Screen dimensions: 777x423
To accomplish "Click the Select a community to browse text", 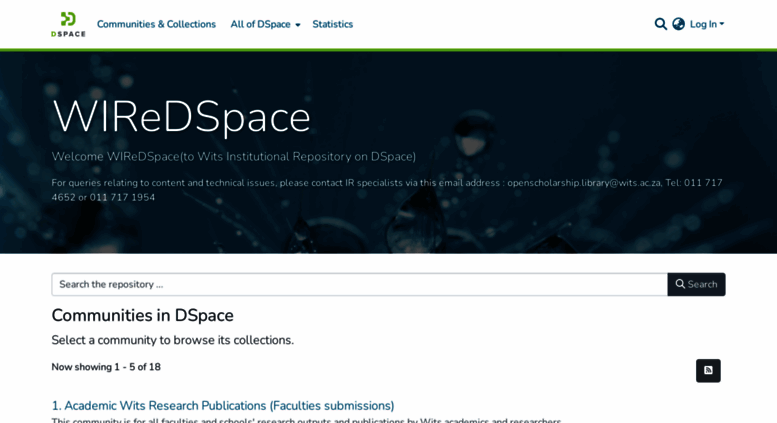I will click(x=172, y=340).
